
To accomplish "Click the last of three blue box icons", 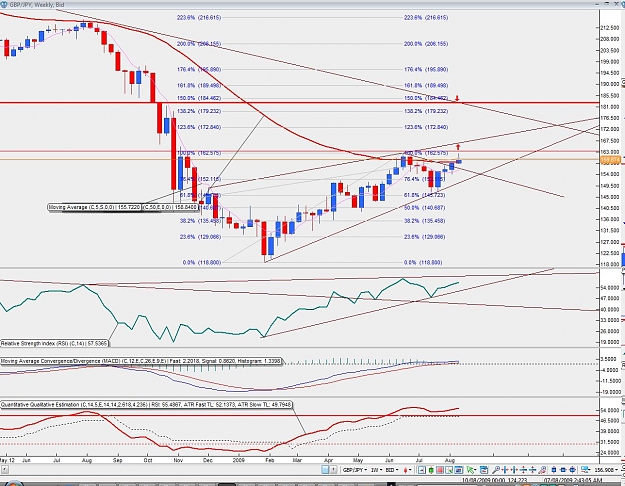I will [572, 470].
